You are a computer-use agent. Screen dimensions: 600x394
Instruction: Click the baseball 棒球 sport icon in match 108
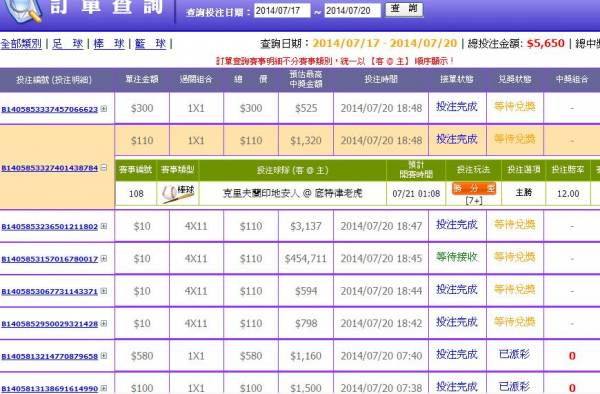pyautogui.click(x=178, y=193)
